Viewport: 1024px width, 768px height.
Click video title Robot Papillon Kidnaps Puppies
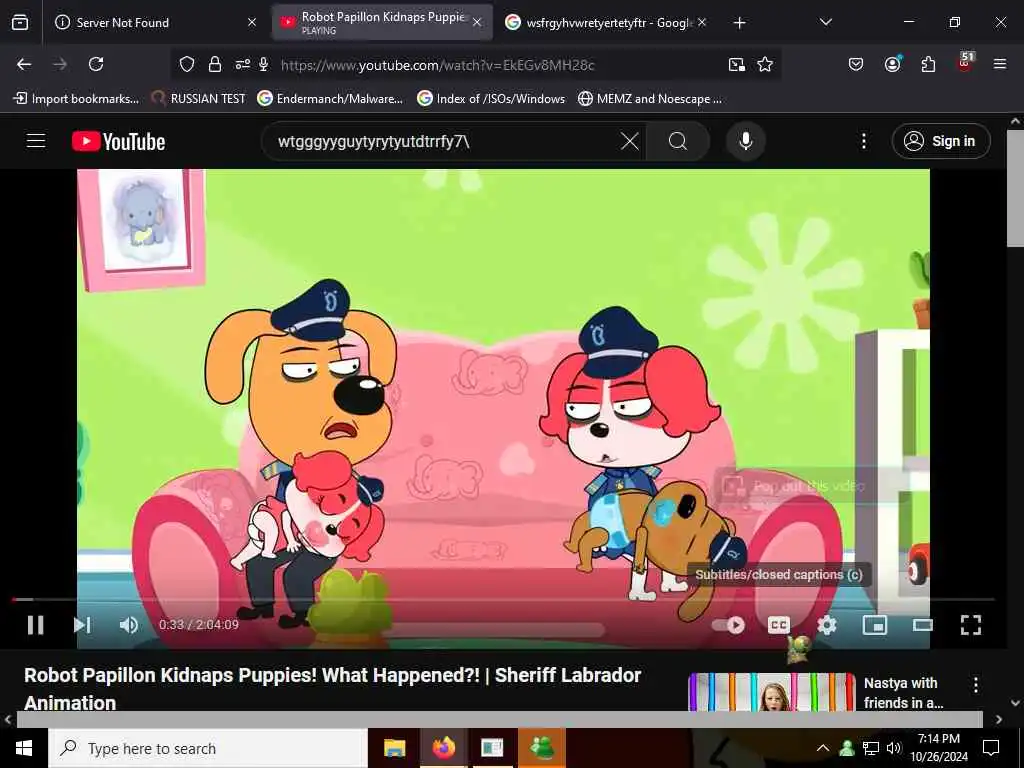pos(332,688)
